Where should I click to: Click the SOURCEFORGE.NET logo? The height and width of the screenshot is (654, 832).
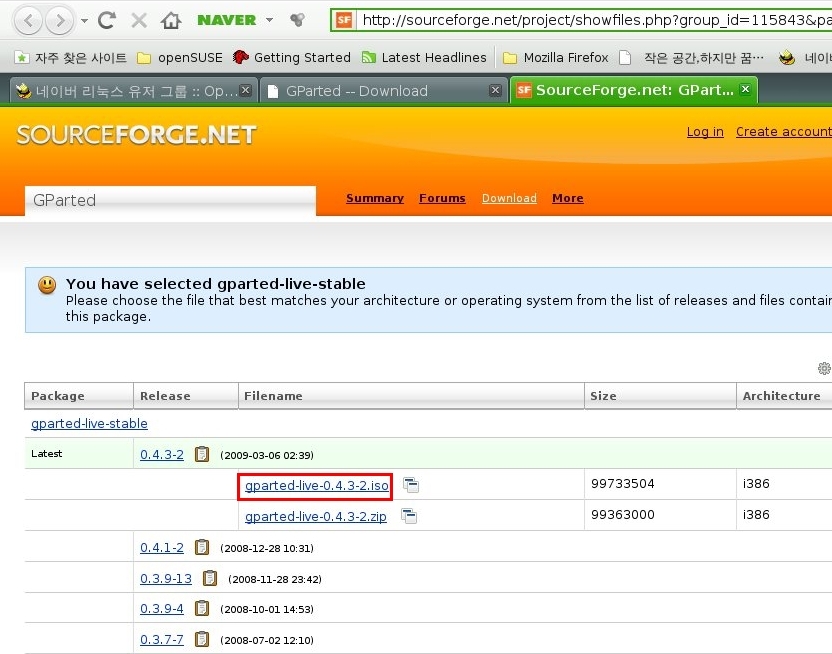coord(136,135)
